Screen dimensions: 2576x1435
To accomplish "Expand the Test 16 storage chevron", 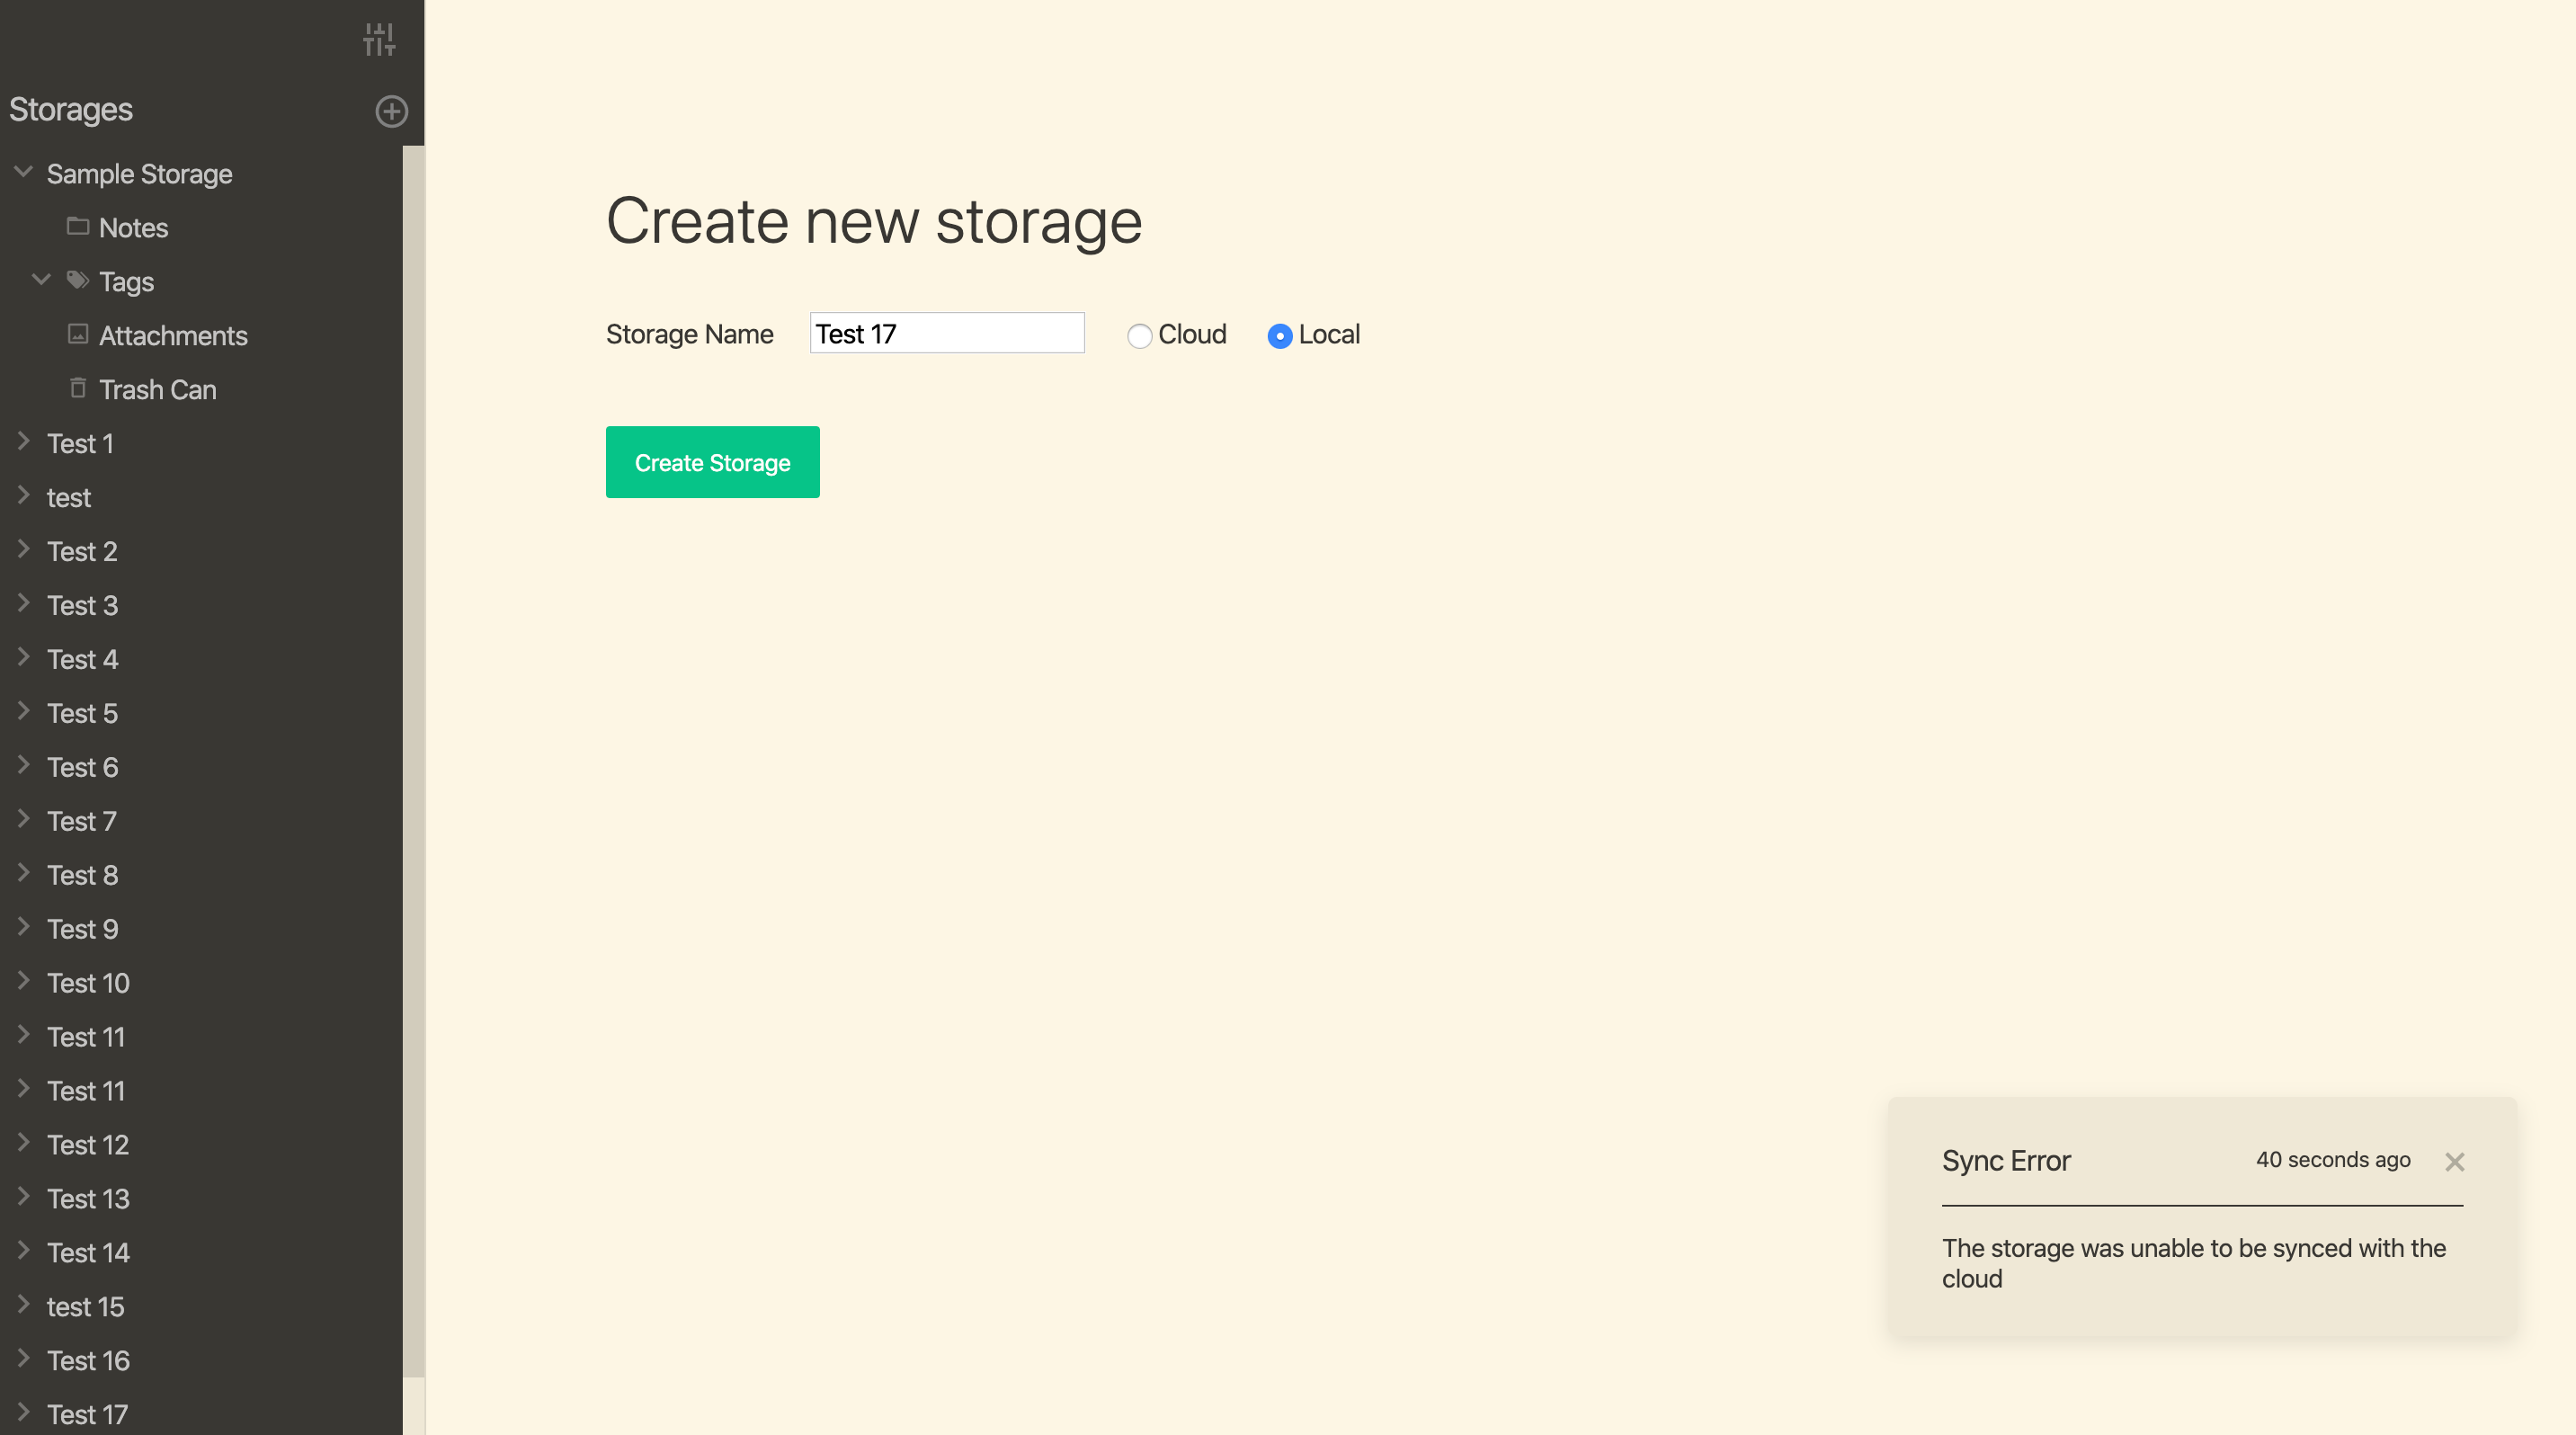I will (24, 1360).
